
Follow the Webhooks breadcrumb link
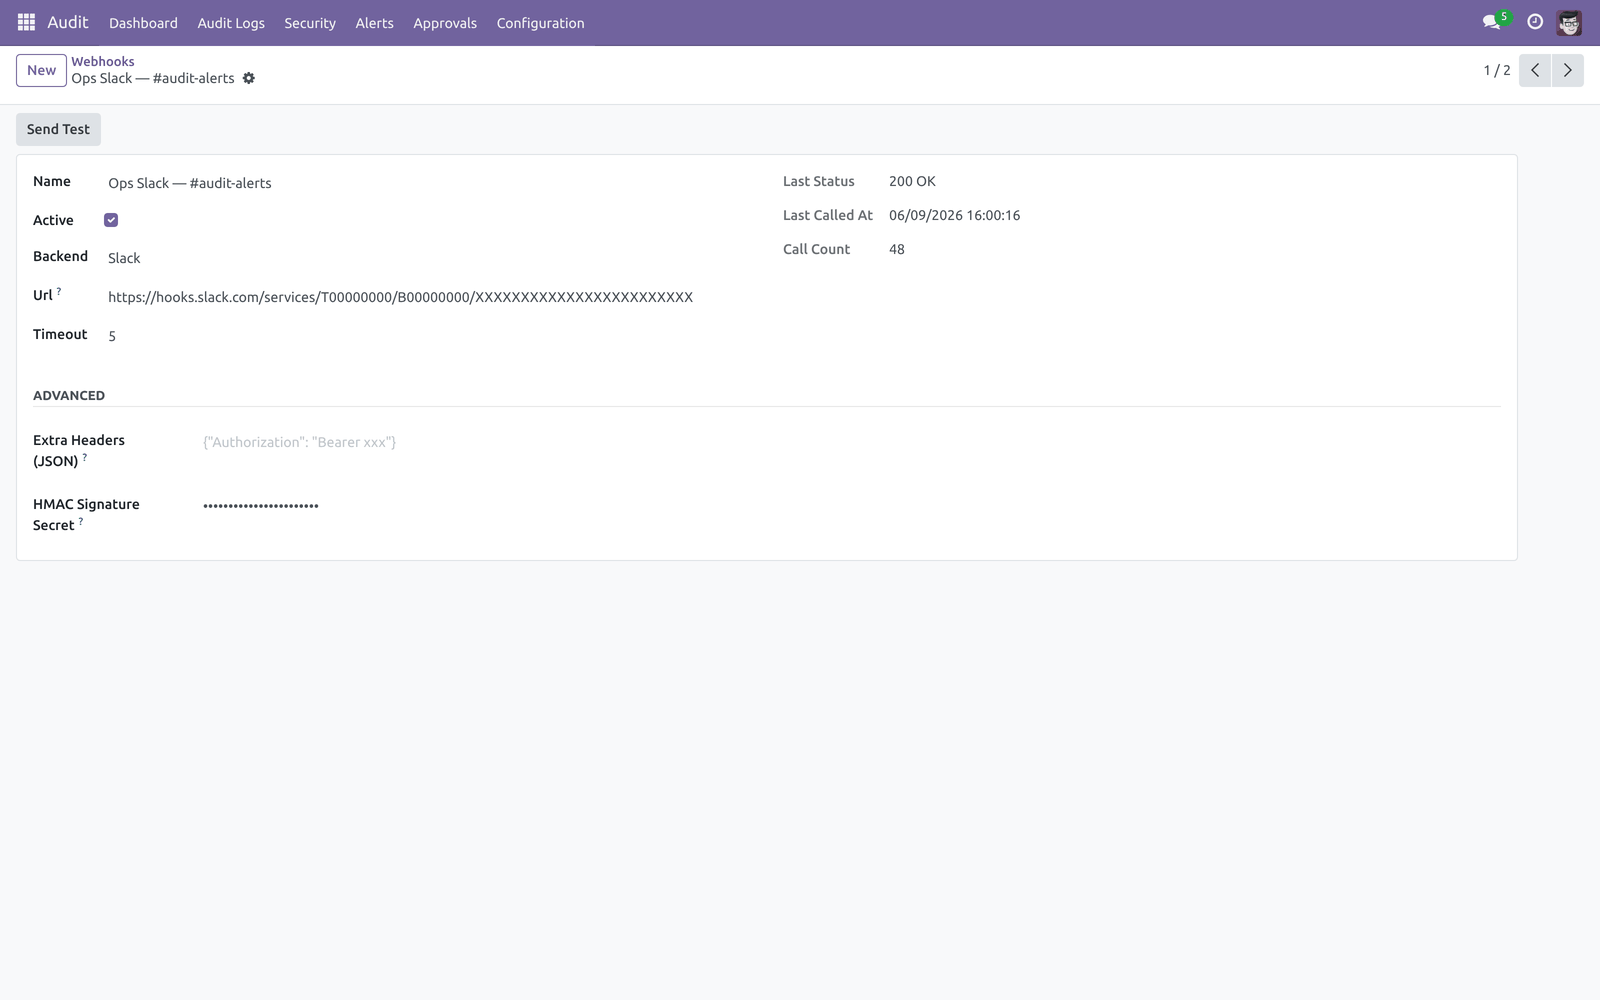pos(103,61)
